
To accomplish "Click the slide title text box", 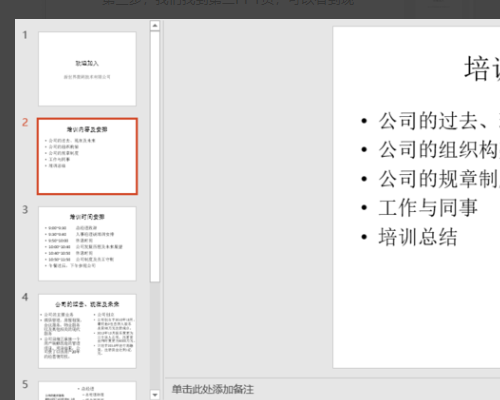I will (482, 68).
